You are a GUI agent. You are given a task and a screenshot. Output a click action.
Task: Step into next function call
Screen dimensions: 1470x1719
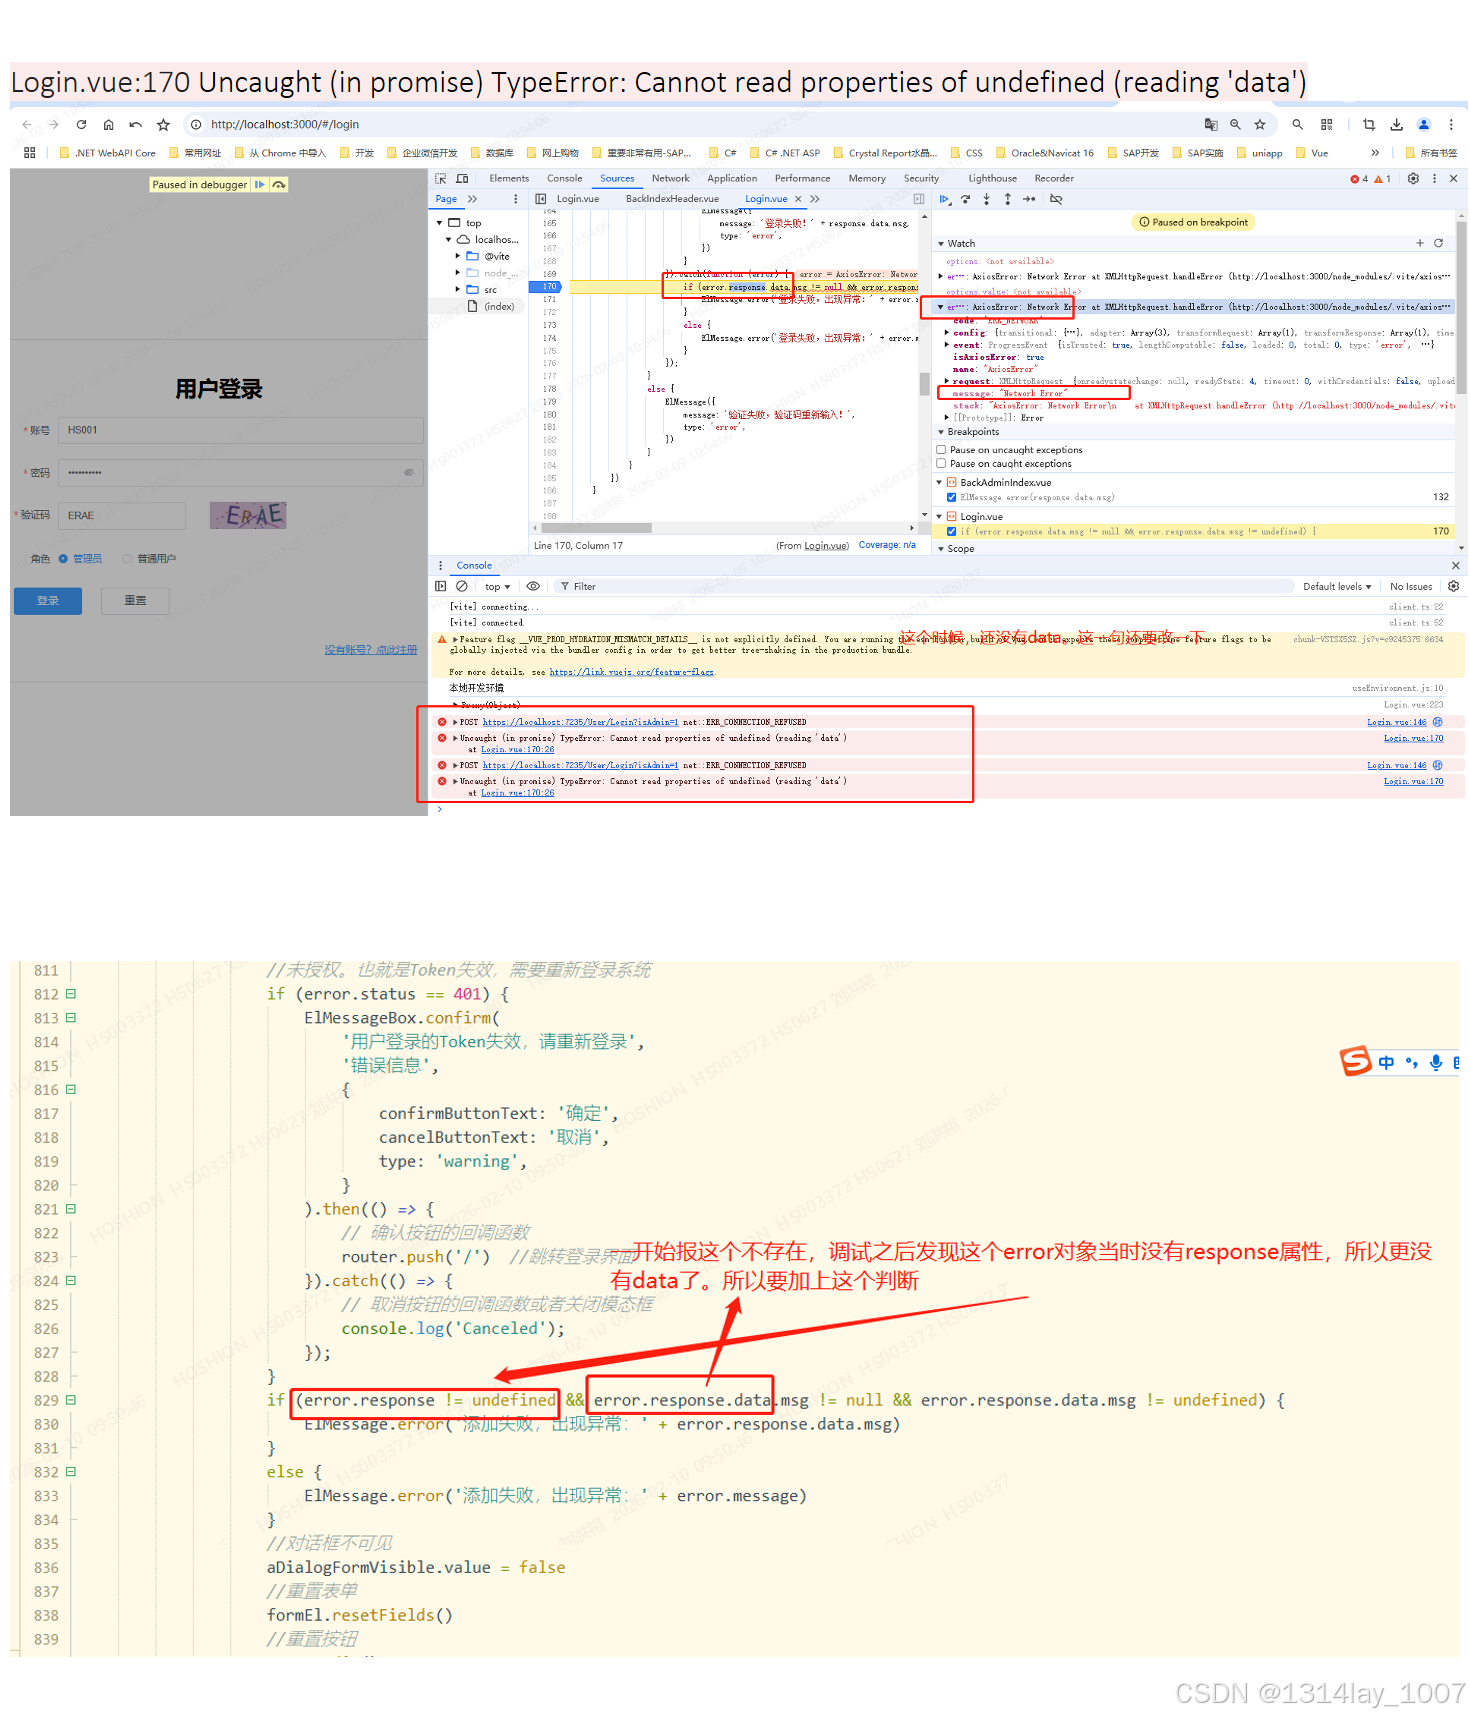click(x=987, y=199)
